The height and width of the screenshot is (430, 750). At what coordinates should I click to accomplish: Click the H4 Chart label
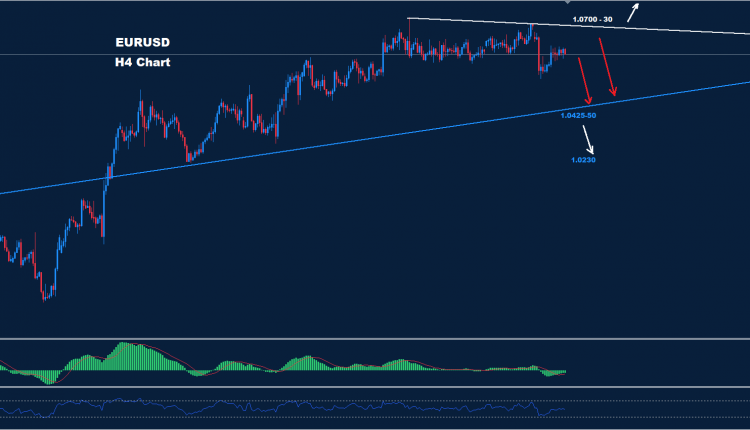pyautogui.click(x=143, y=62)
